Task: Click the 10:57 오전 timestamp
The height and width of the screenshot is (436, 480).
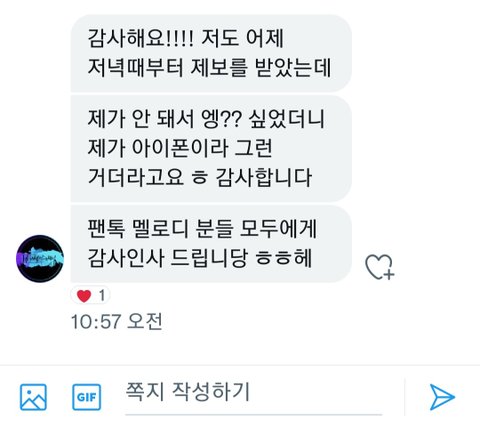Action: [117, 321]
